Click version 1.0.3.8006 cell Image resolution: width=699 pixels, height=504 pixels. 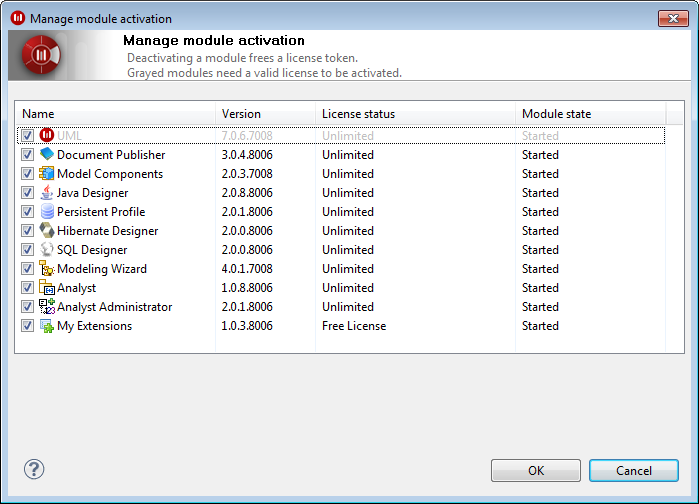(x=247, y=326)
